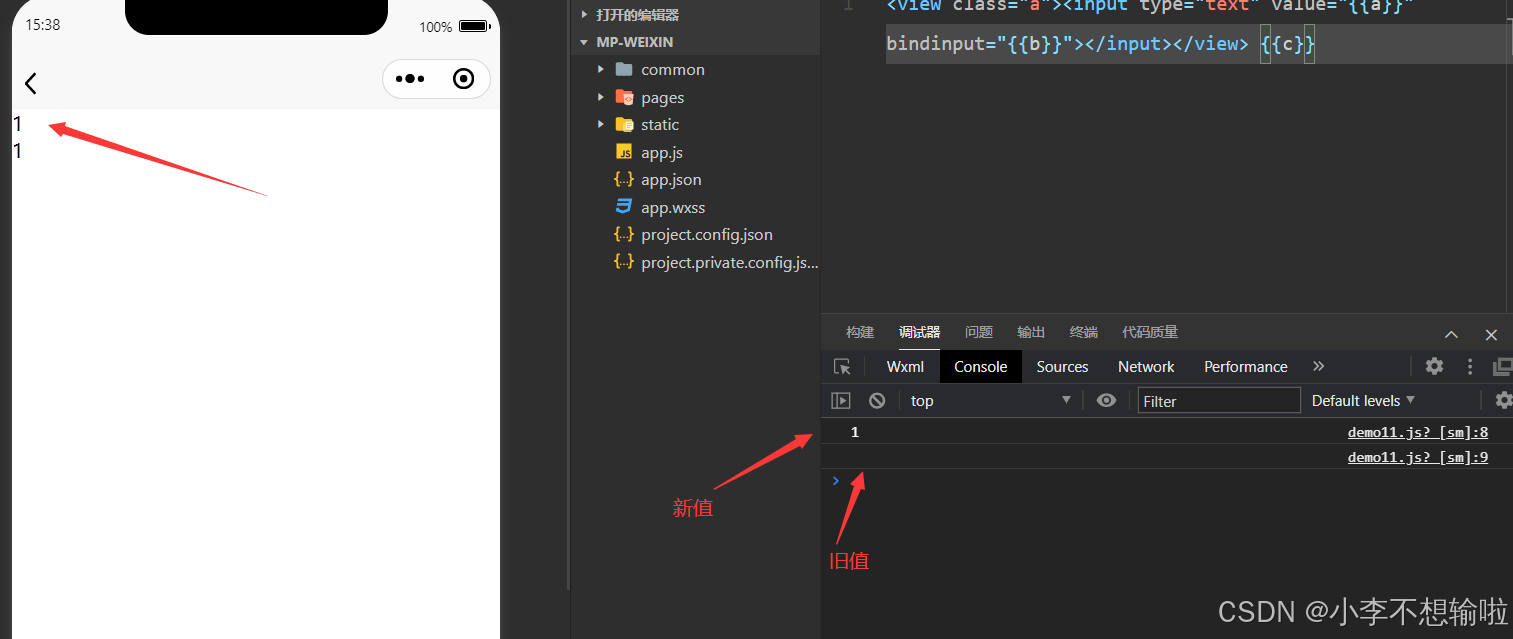
Task: Create live expression with eye icon
Action: coord(1106,400)
